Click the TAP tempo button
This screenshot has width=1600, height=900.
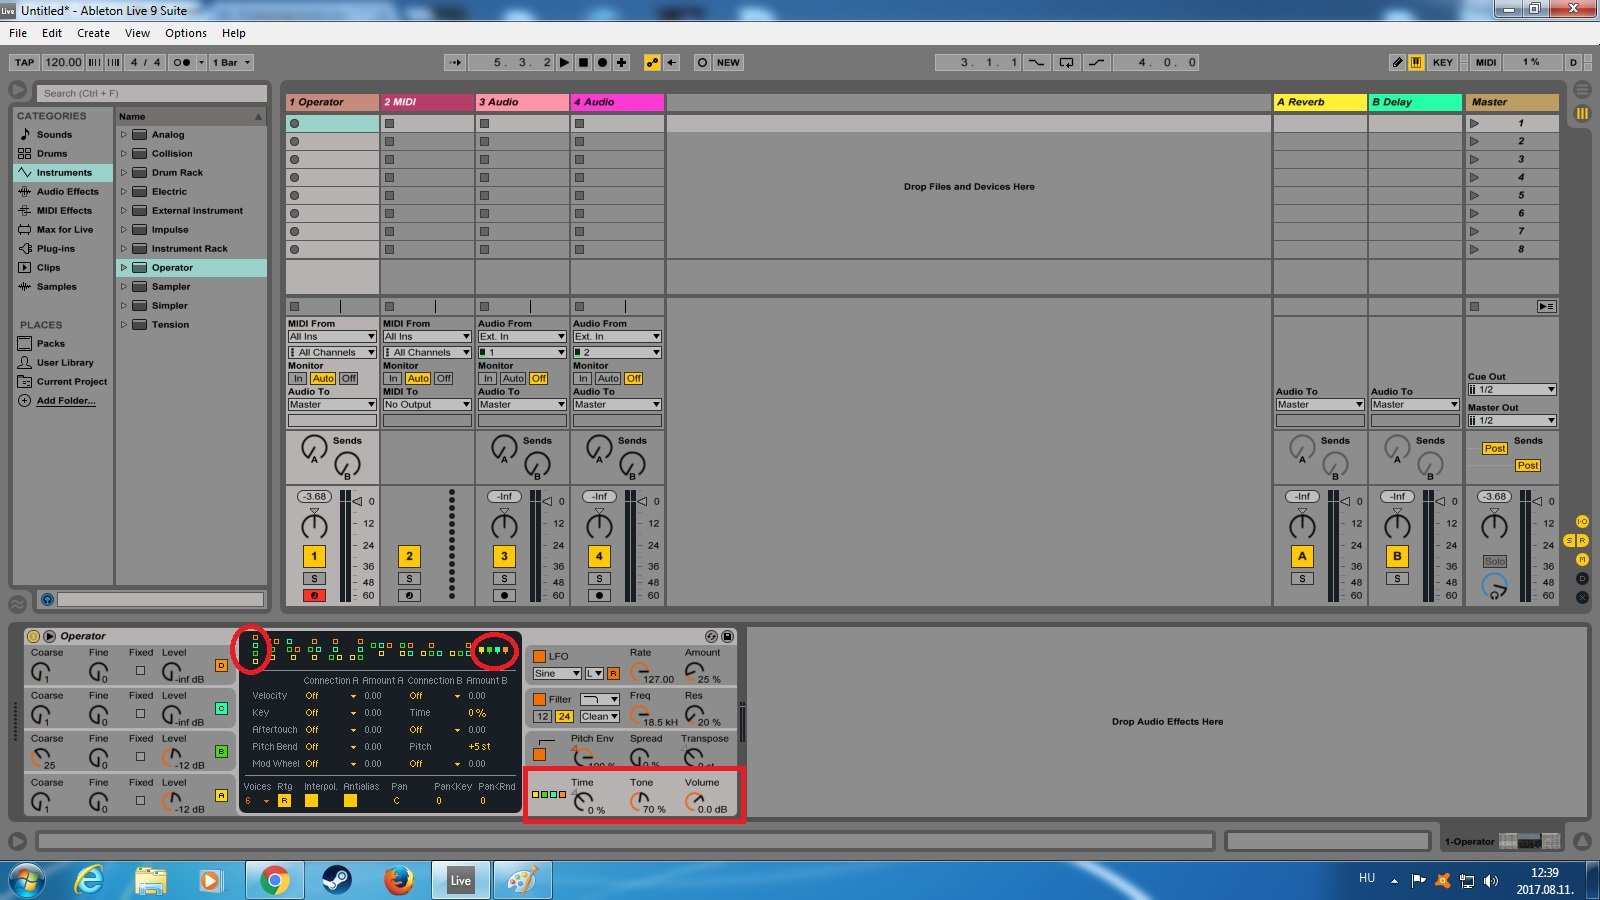click(25, 62)
